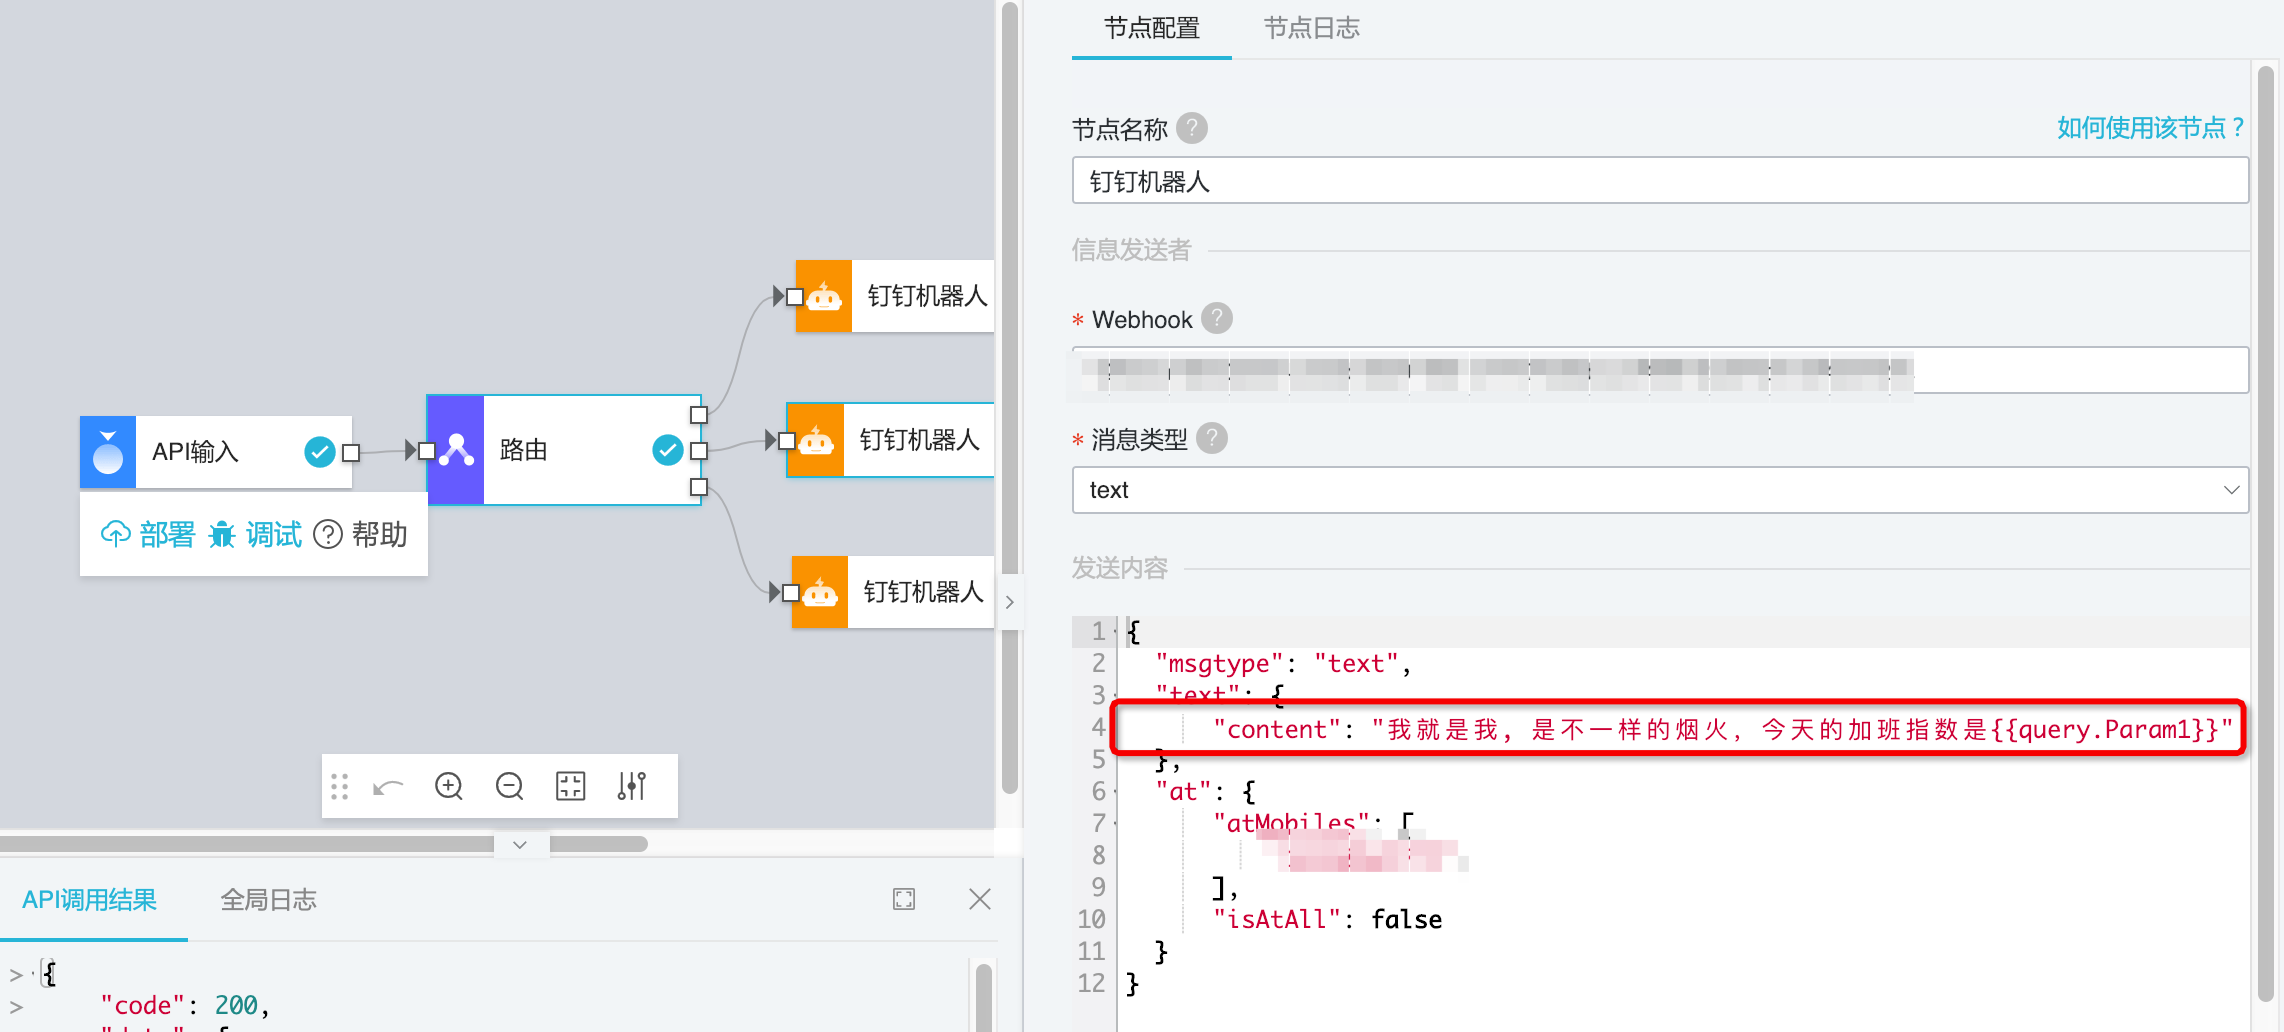
Task: Switch to the 全局日志 tab
Action: [268, 900]
